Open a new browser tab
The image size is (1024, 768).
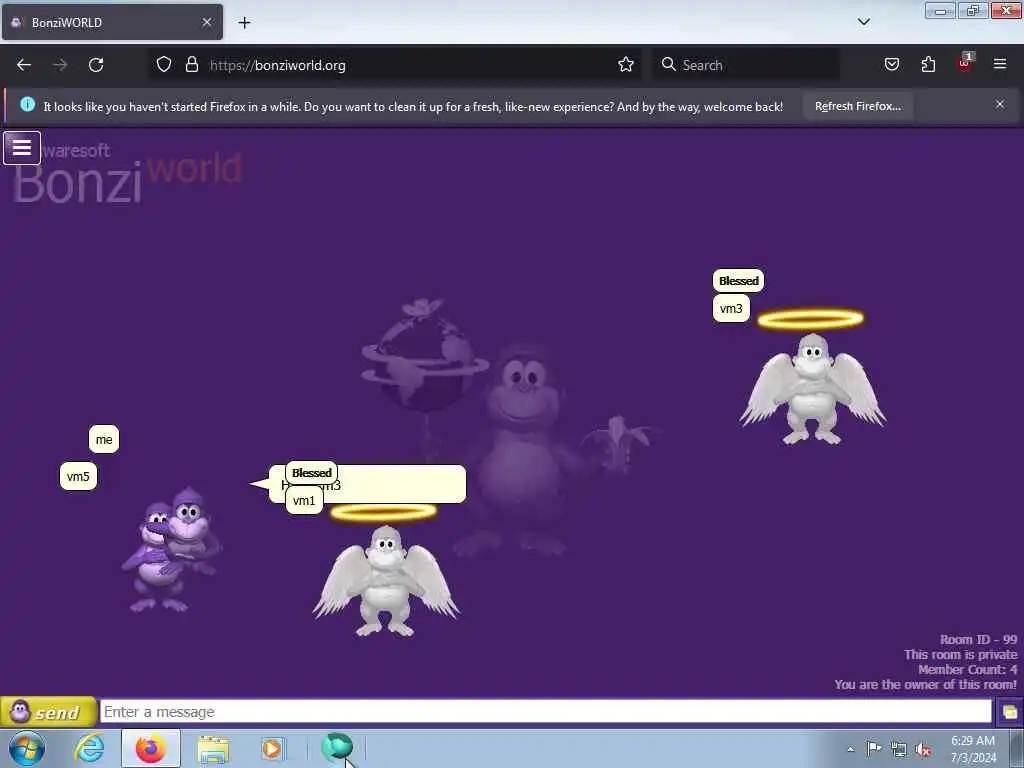244,23
